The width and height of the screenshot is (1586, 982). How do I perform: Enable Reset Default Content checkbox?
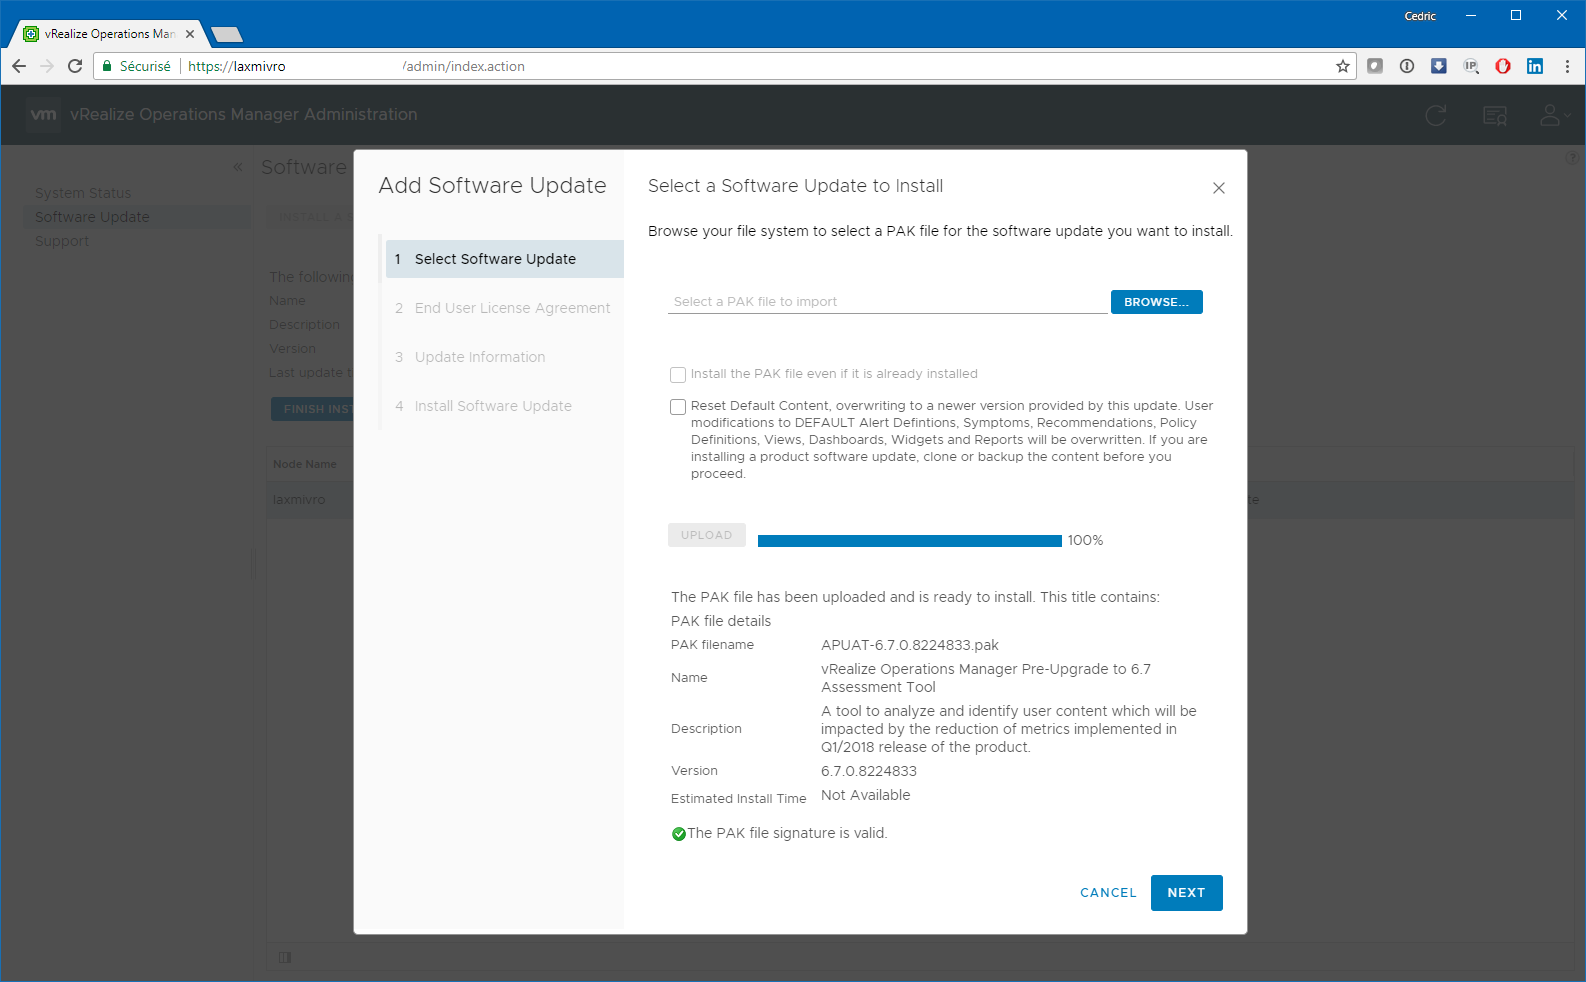tap(678, 407)
